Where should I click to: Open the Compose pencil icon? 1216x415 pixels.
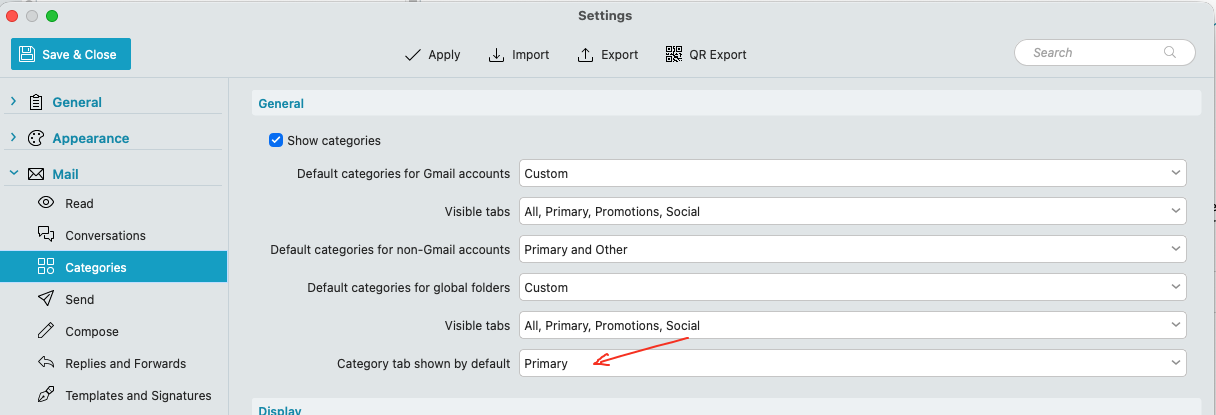click(46, 331)
